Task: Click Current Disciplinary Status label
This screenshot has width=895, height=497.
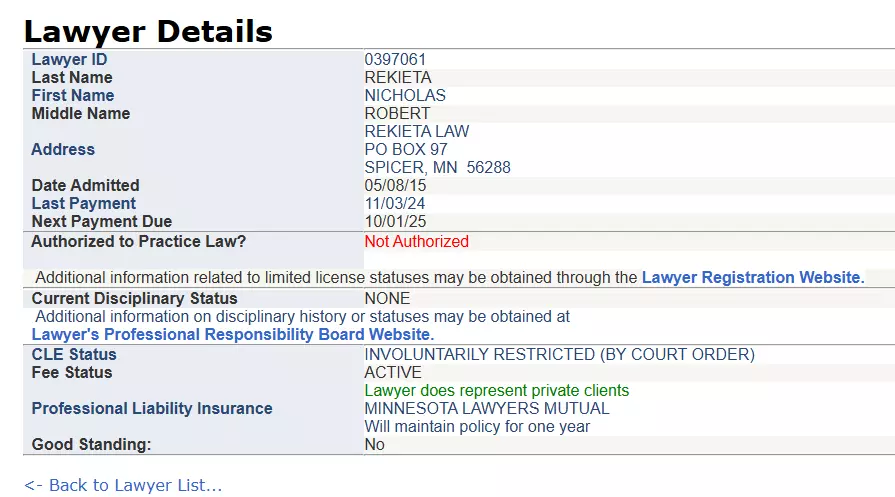Action: coord(134,298)
